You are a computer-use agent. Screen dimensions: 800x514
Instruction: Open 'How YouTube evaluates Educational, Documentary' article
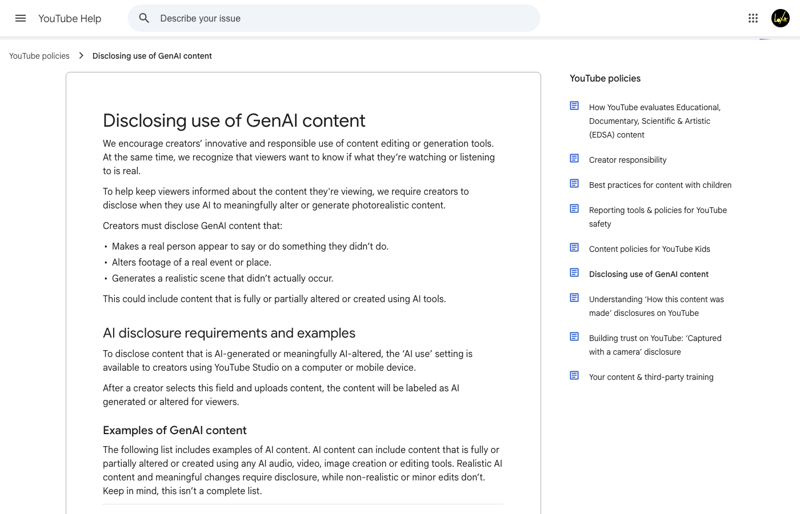pos(655,121)
